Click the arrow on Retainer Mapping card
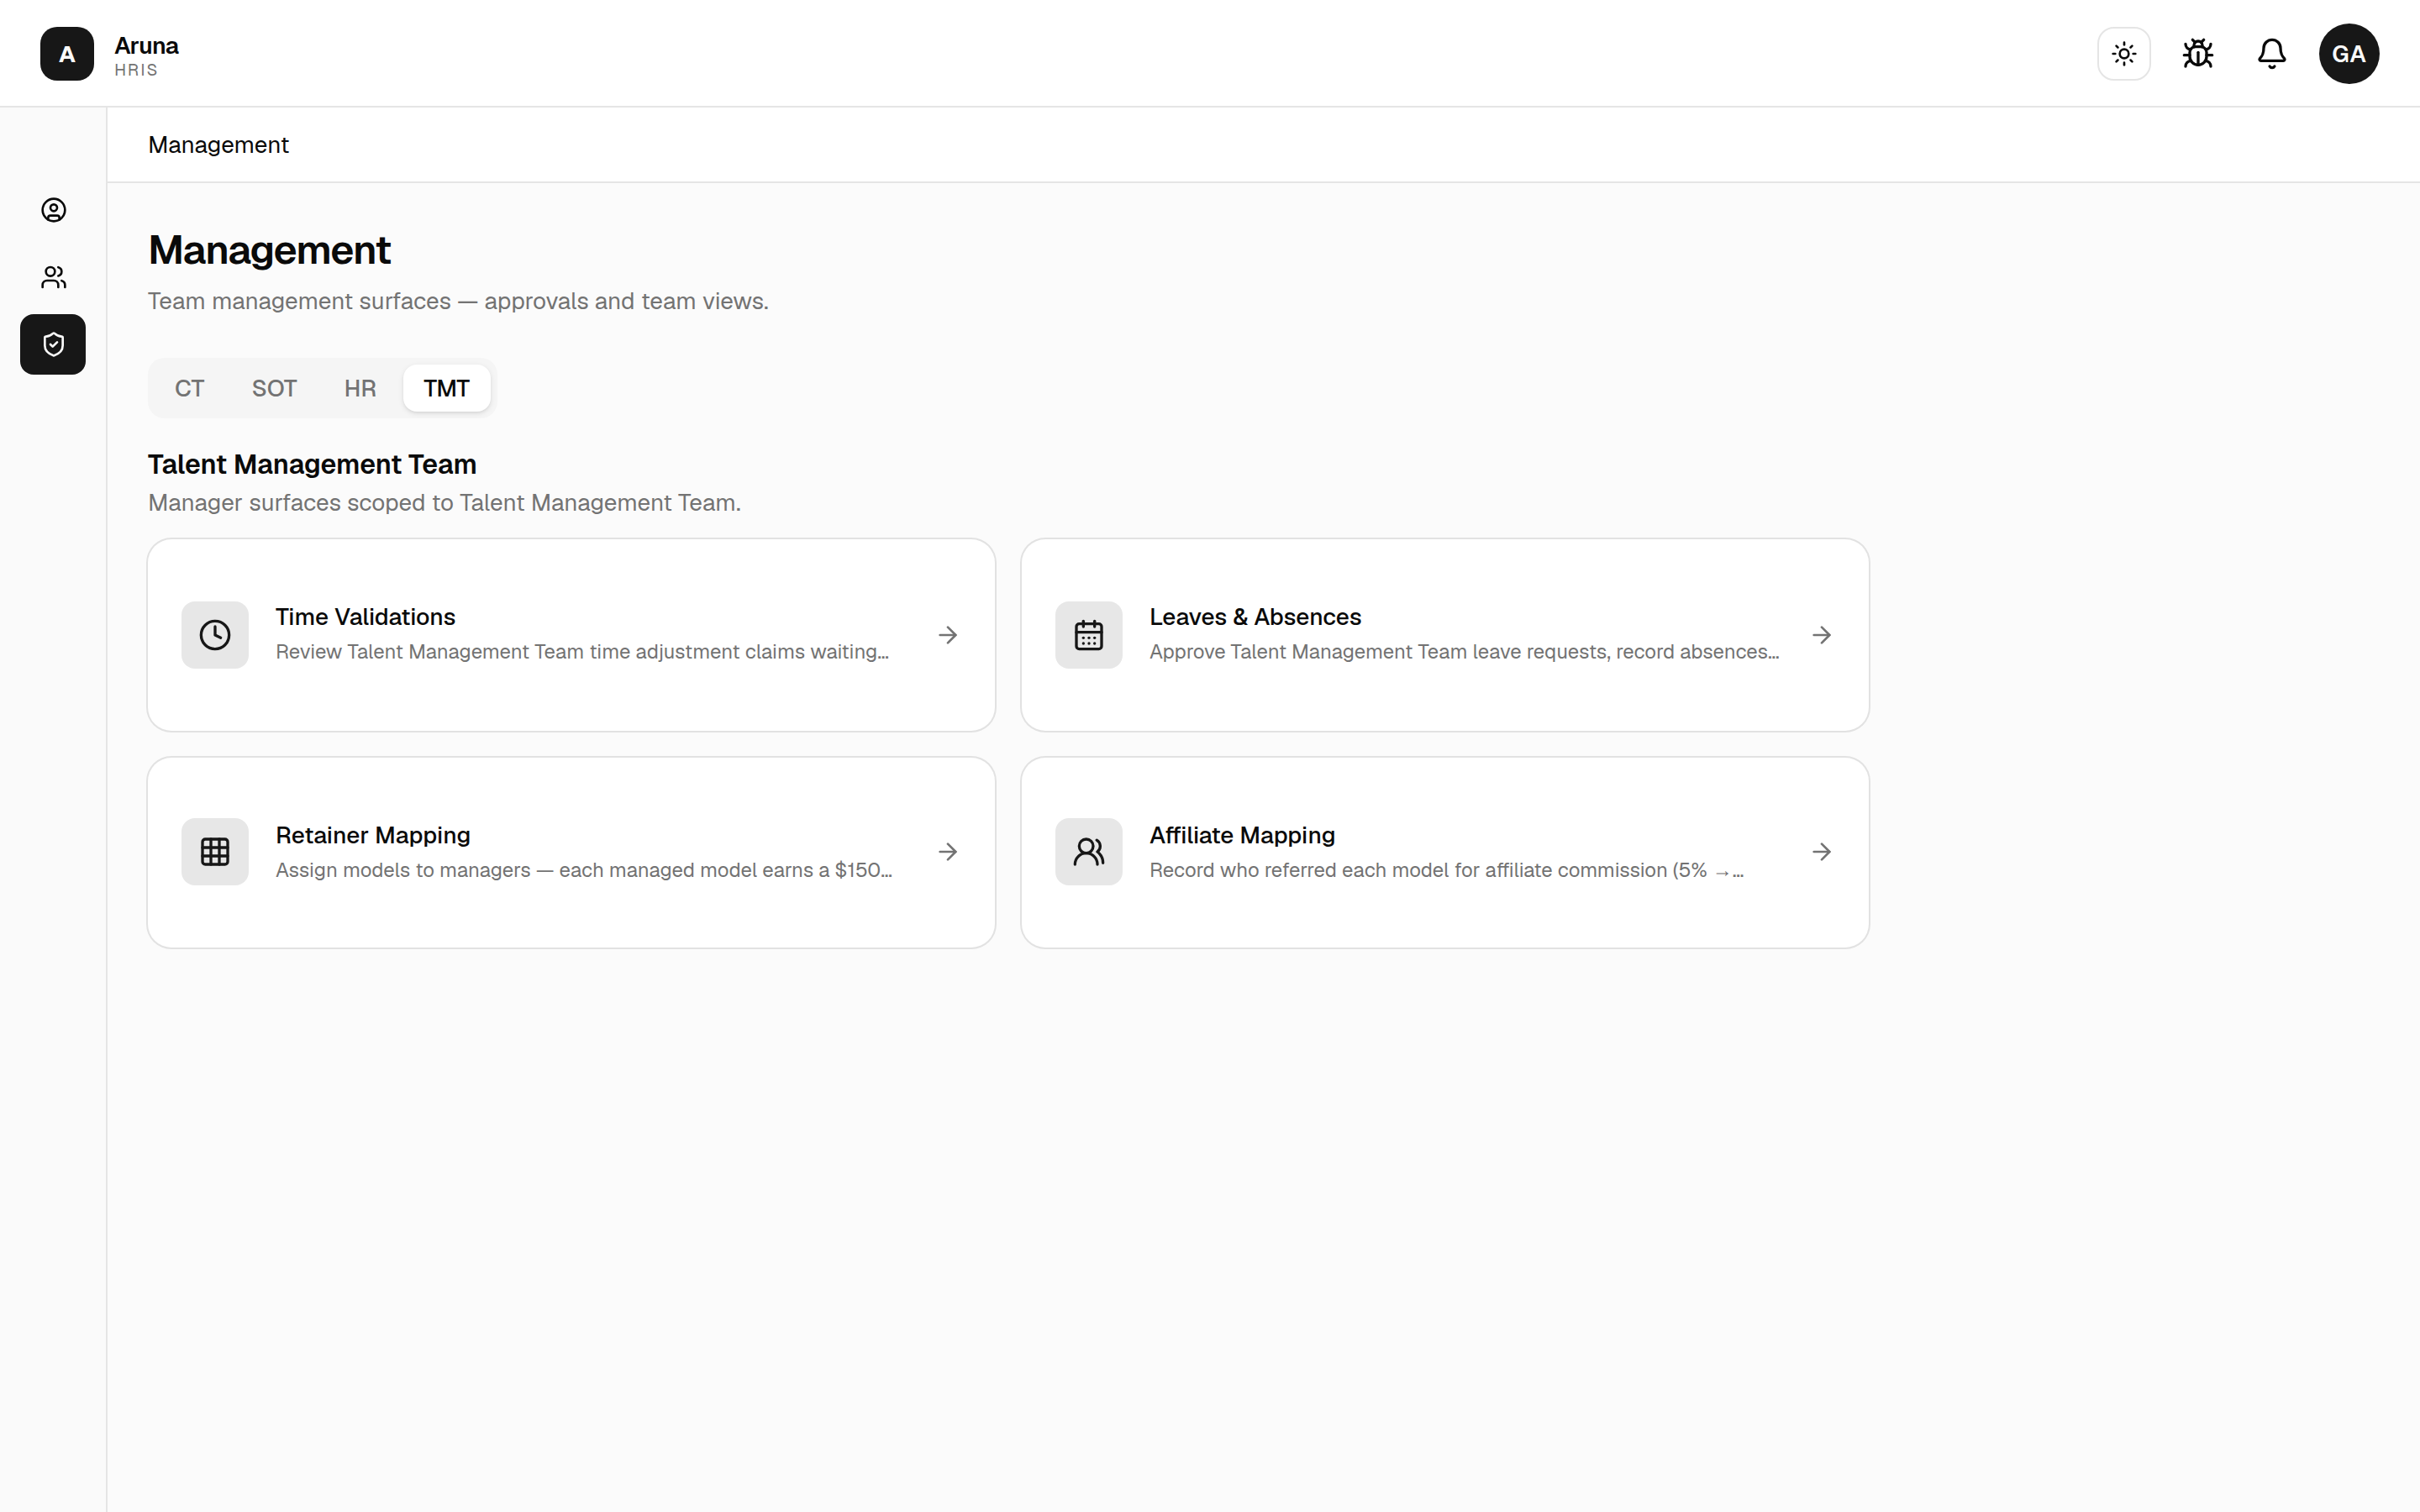The width and height of the screenshot is (2420, 1512). coord(948,852)
